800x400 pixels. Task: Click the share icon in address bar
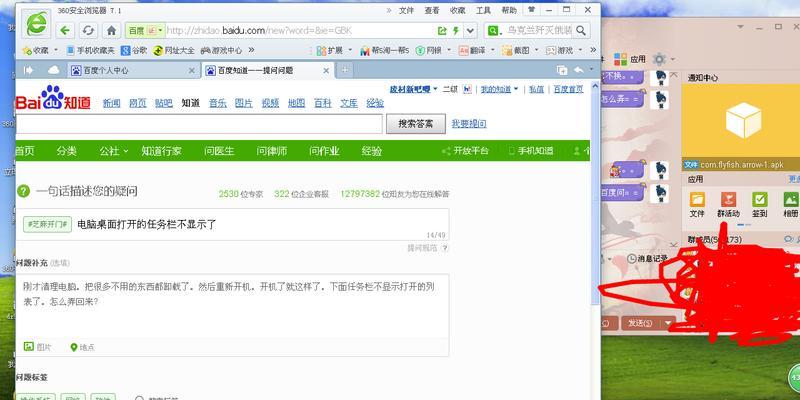click(x=442, y=31)
